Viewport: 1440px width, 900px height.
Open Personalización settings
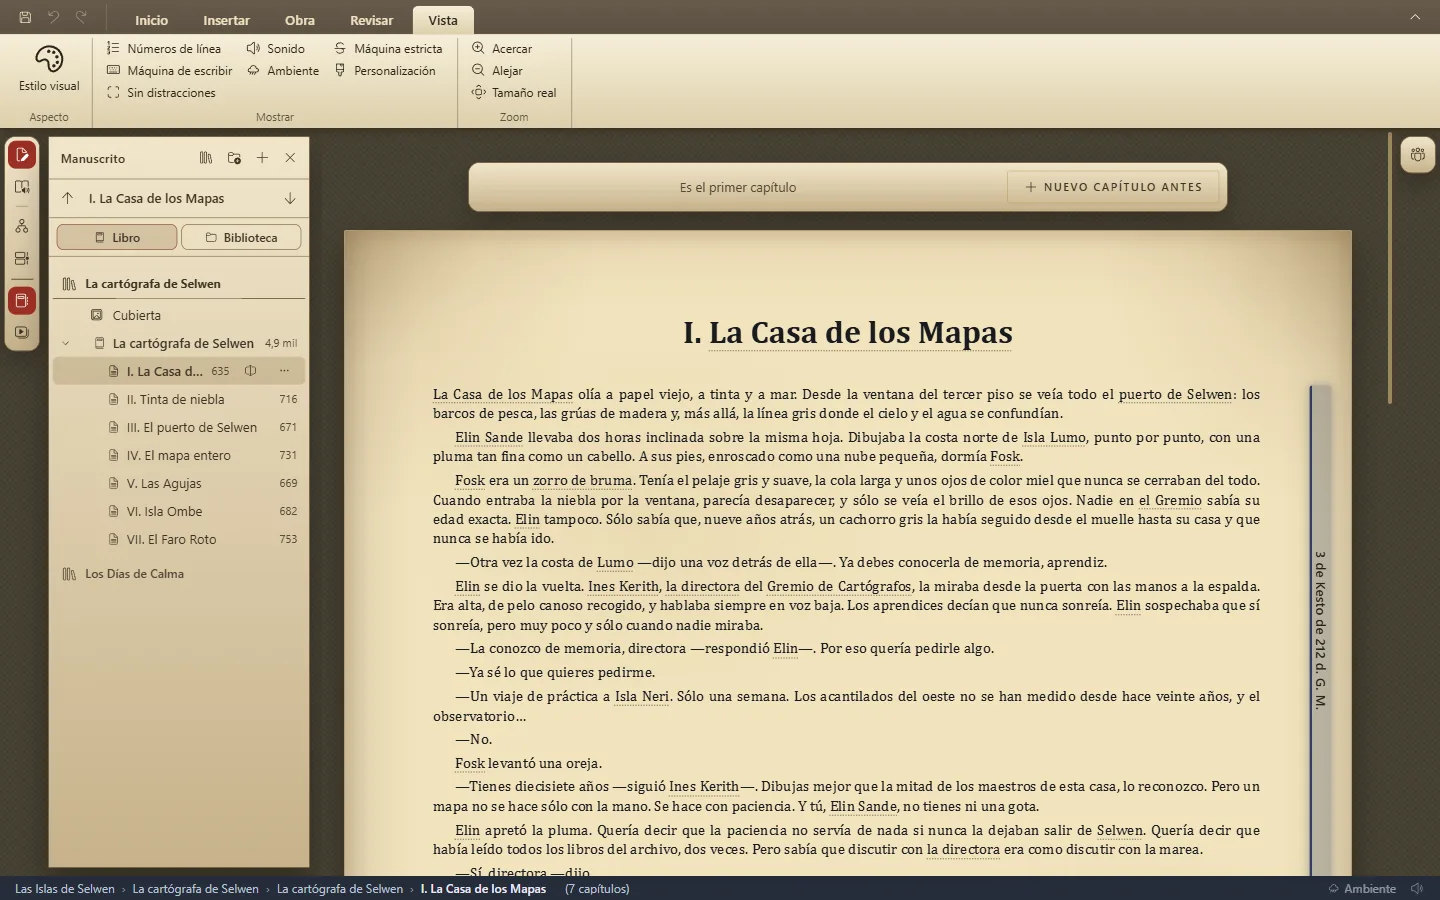[385, 70]
